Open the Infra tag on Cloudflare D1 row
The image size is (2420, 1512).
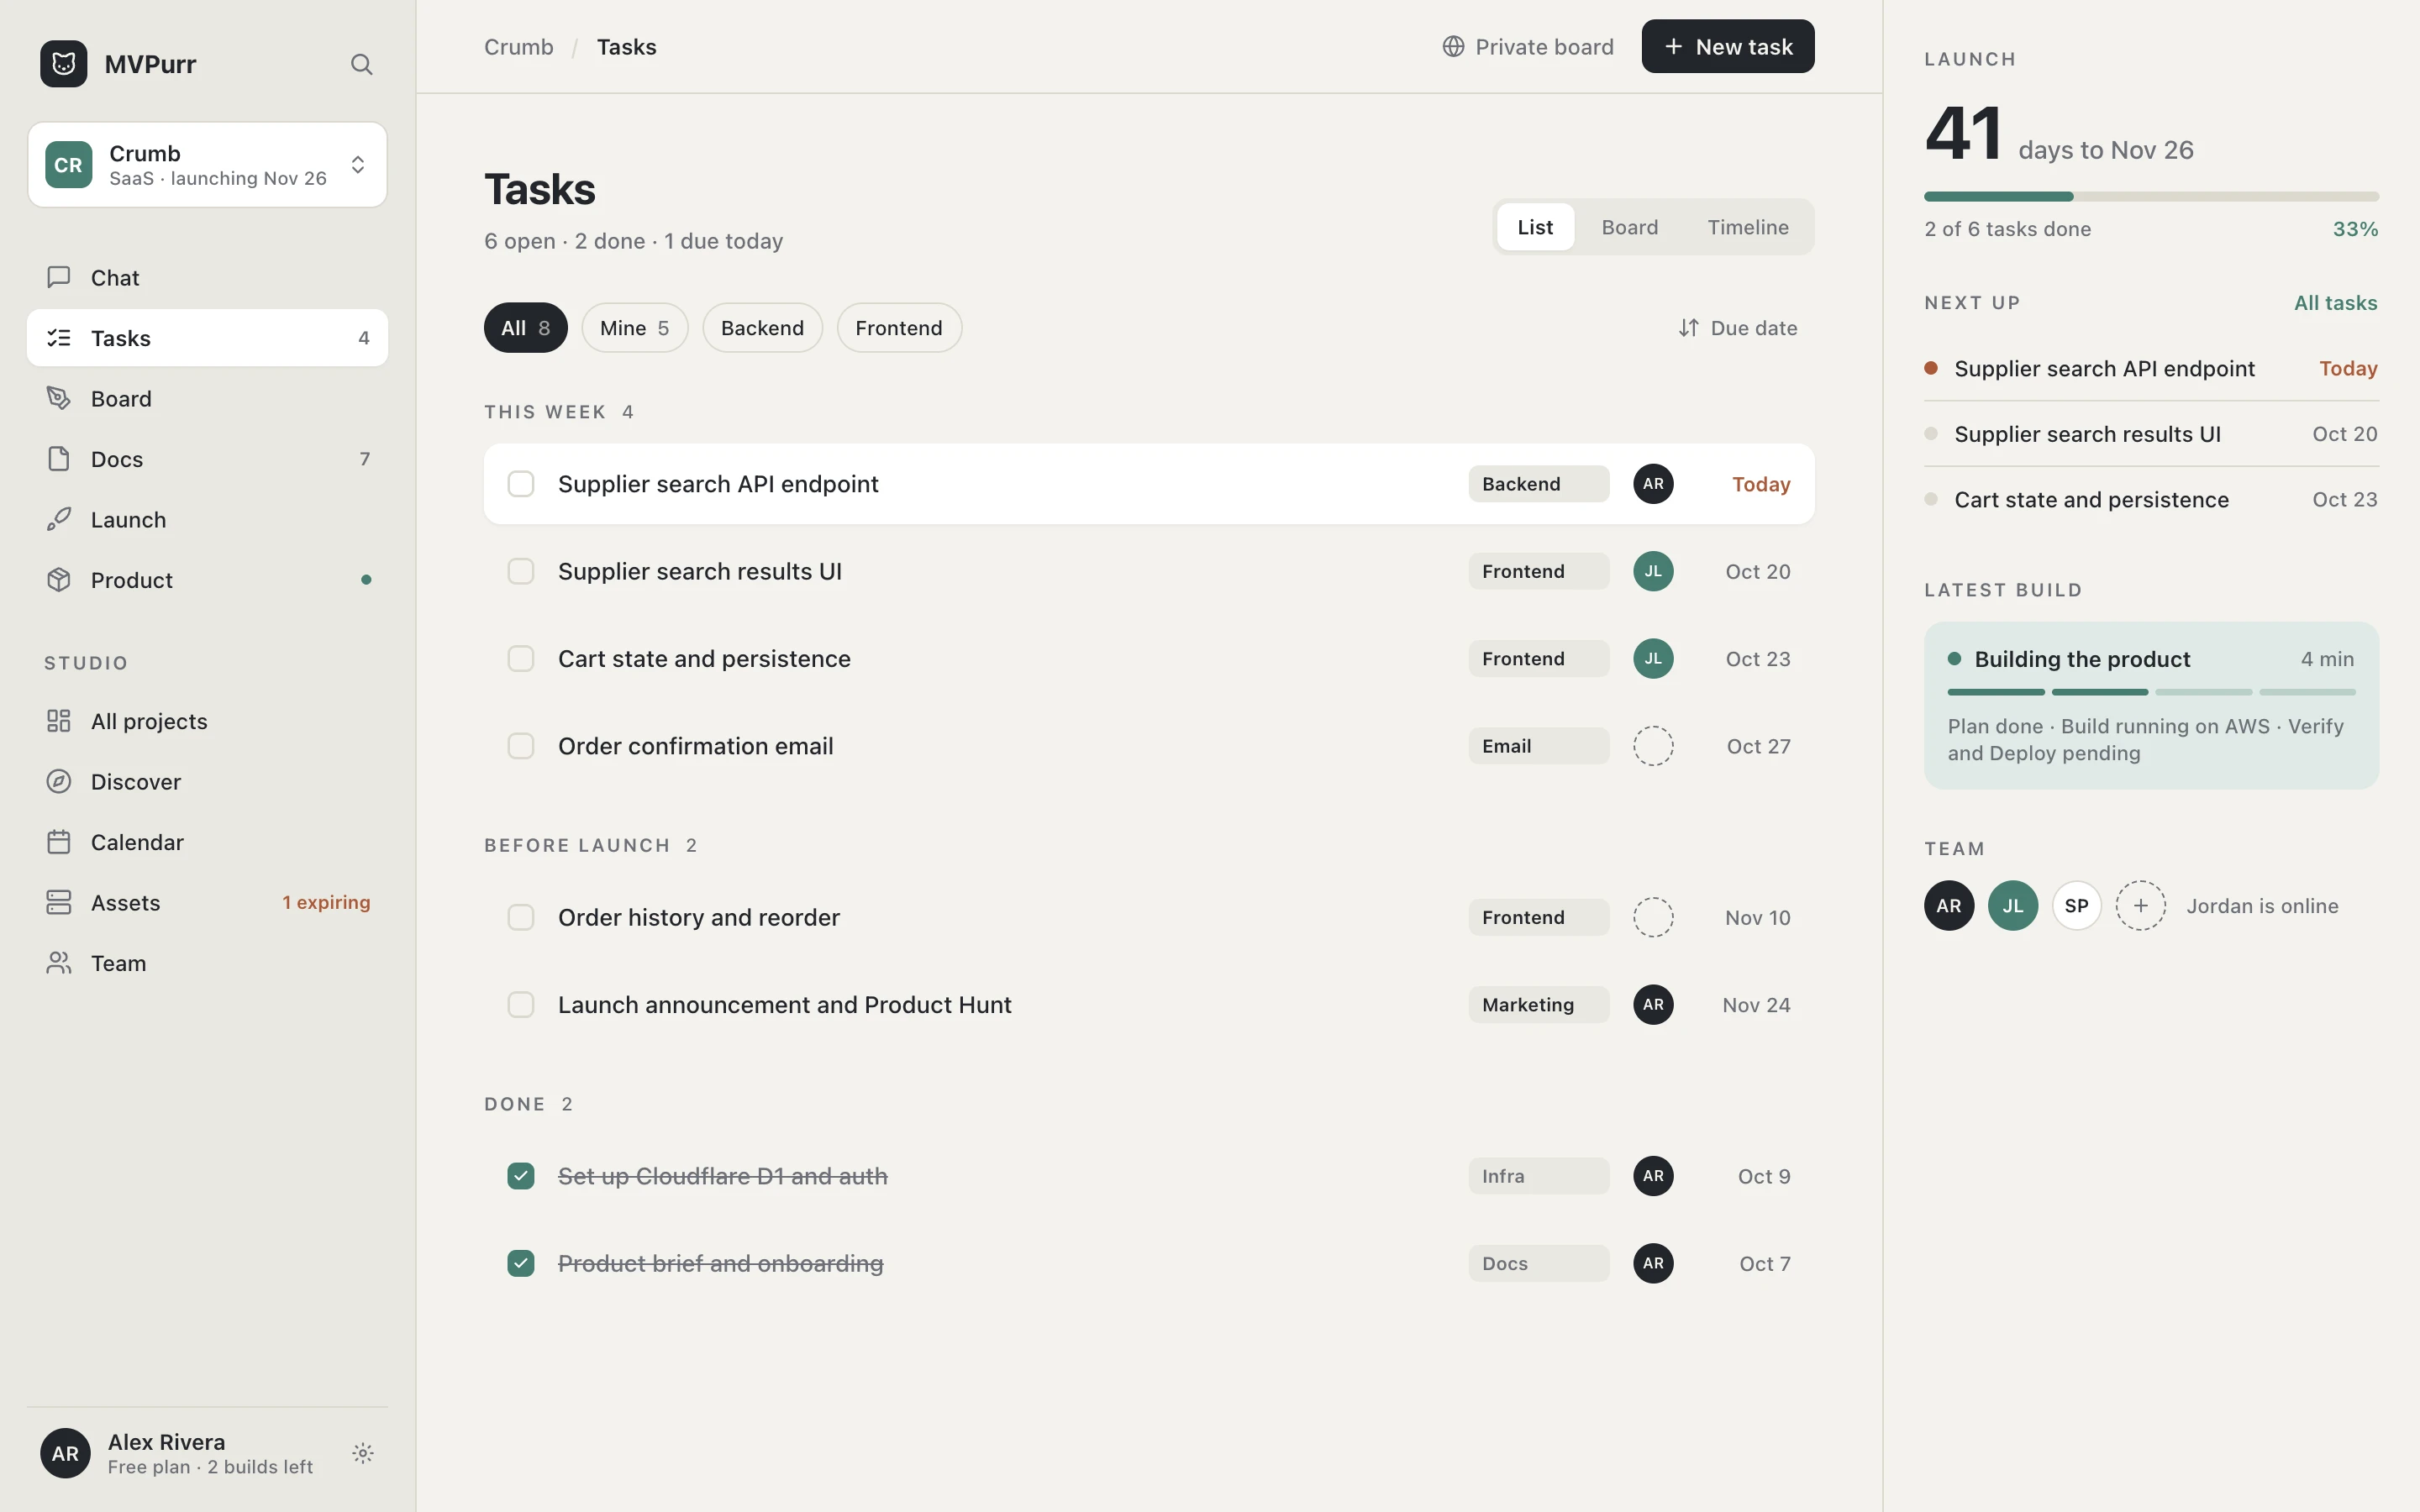click(x=1539, y=1176)
